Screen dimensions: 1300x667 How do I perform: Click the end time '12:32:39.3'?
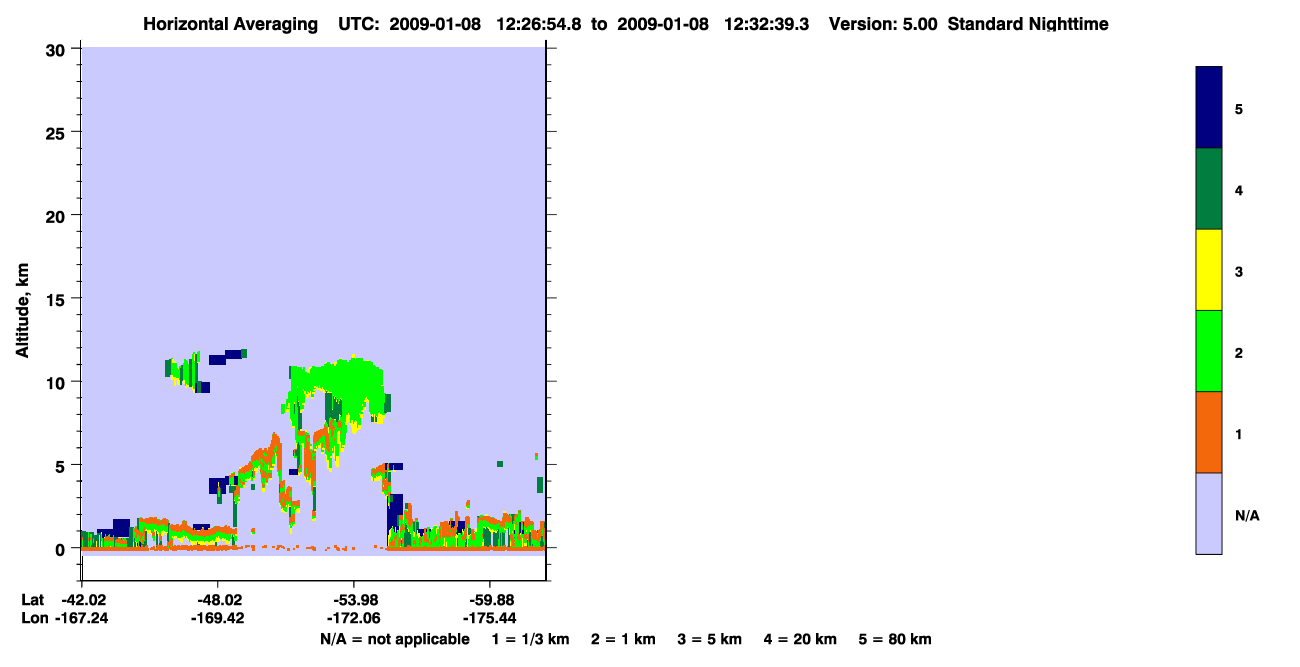[769, 24]
